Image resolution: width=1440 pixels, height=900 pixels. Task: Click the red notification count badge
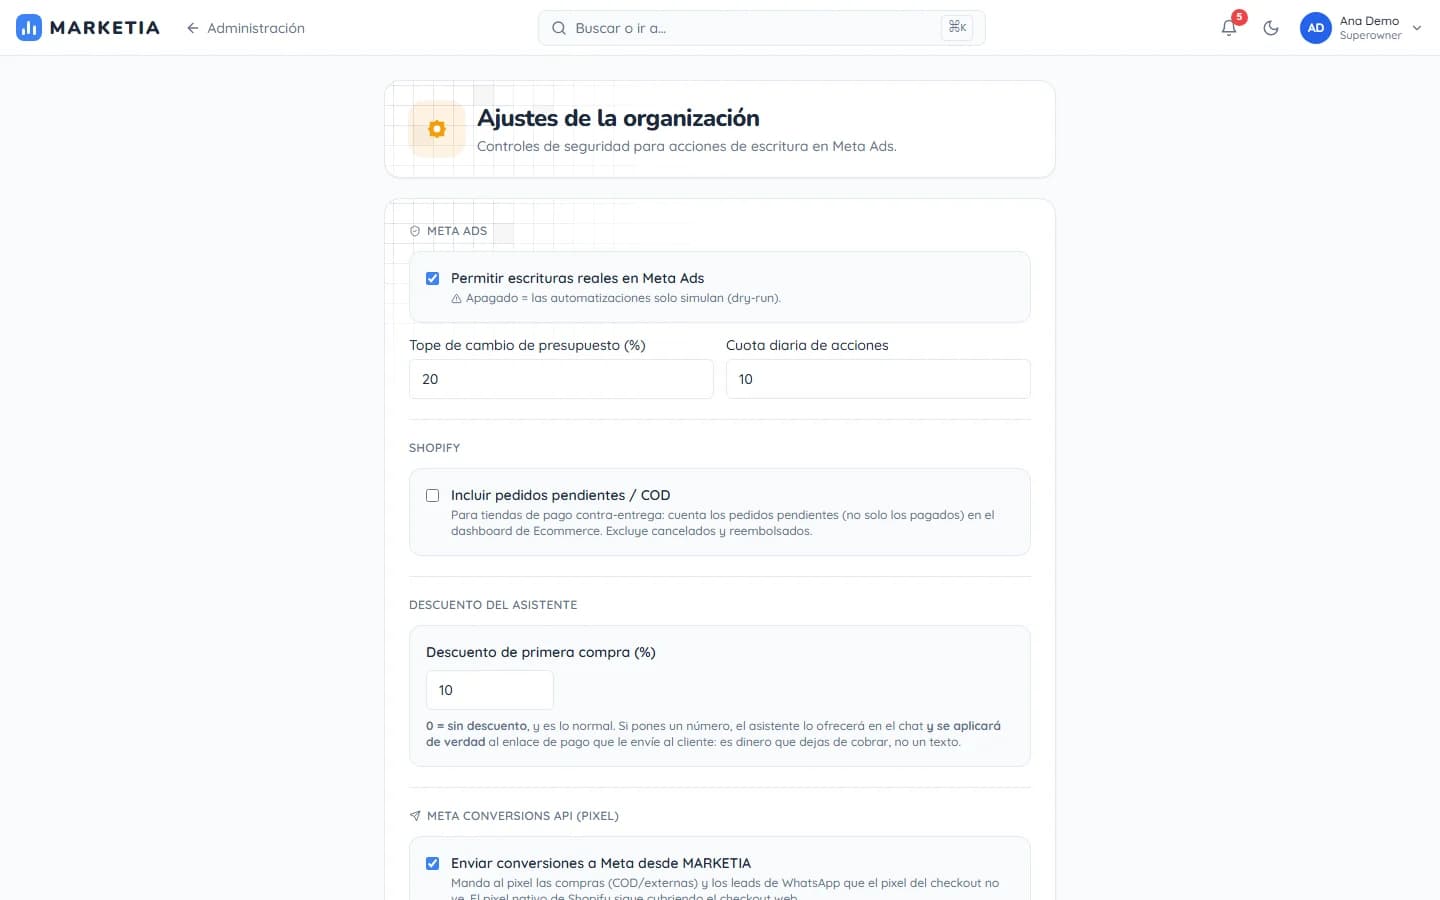pyautogui.click(x=1239, y=17)
